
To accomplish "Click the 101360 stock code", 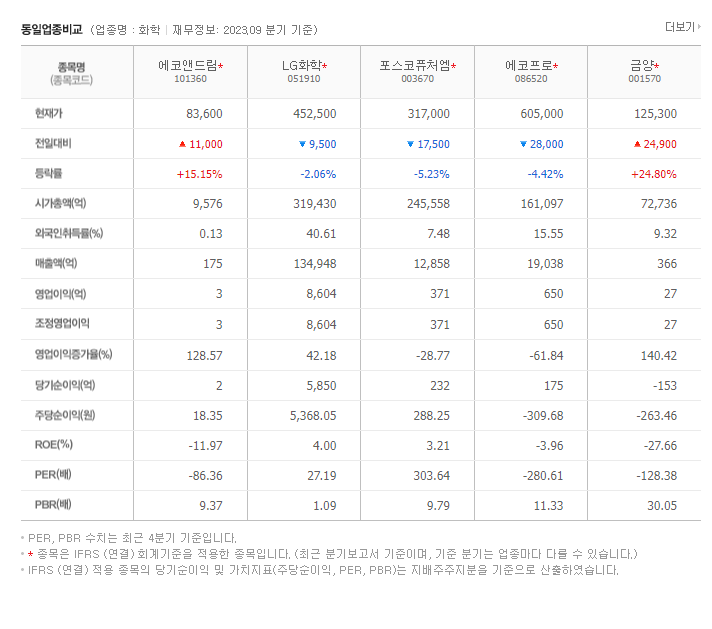I will tap(190, 79).
